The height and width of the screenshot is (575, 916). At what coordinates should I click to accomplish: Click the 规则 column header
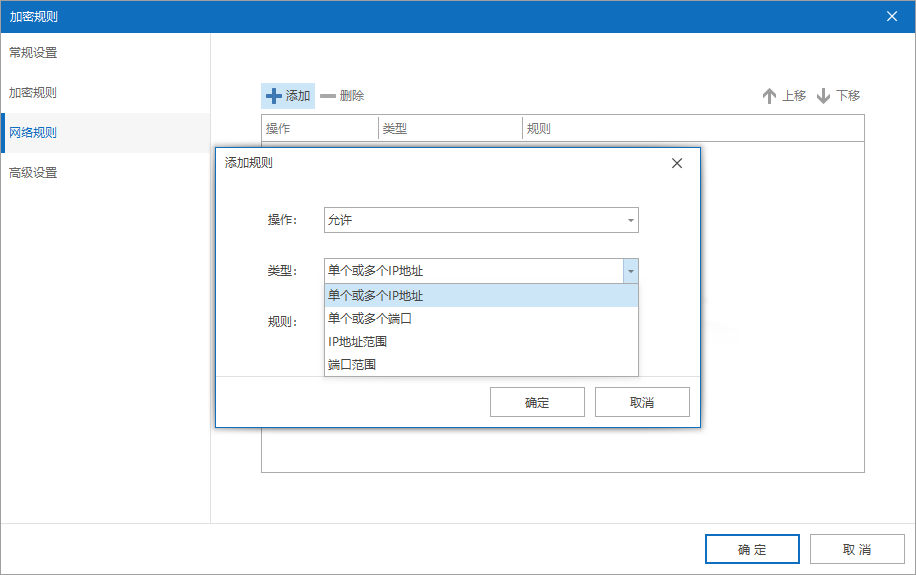click(x=539, y=129)
